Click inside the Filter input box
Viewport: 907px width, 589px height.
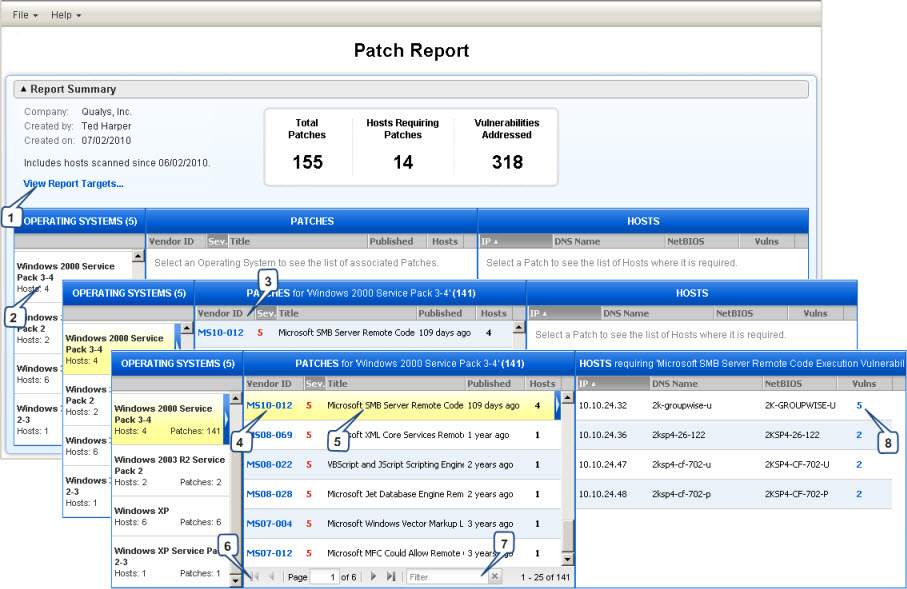(x=445, y=577)
